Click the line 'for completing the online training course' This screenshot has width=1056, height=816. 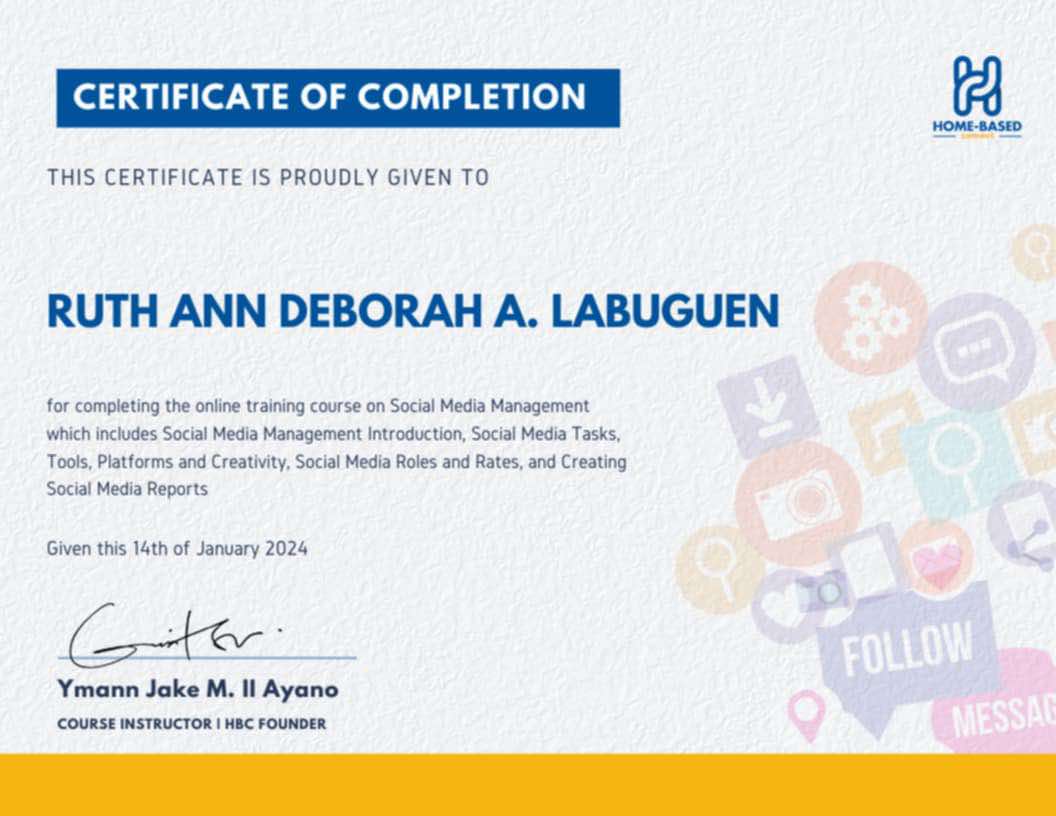318,406
